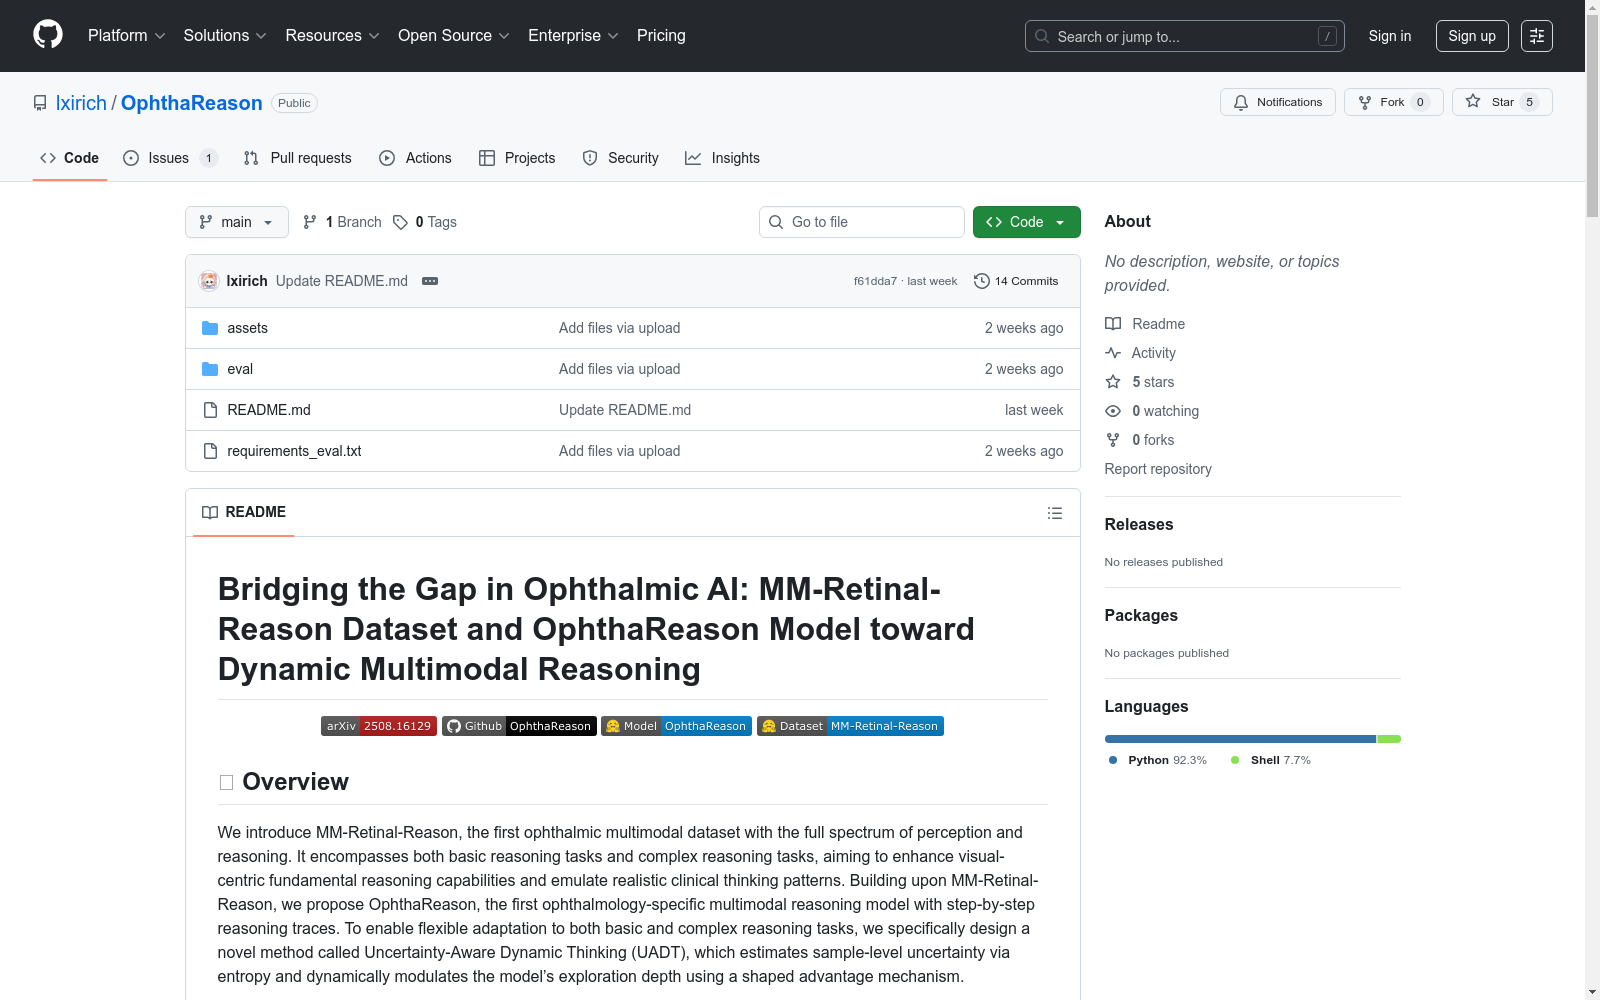The image size is (1600, 1000).
Task: Open the Insights tab
Action: [x=722, y=158]
